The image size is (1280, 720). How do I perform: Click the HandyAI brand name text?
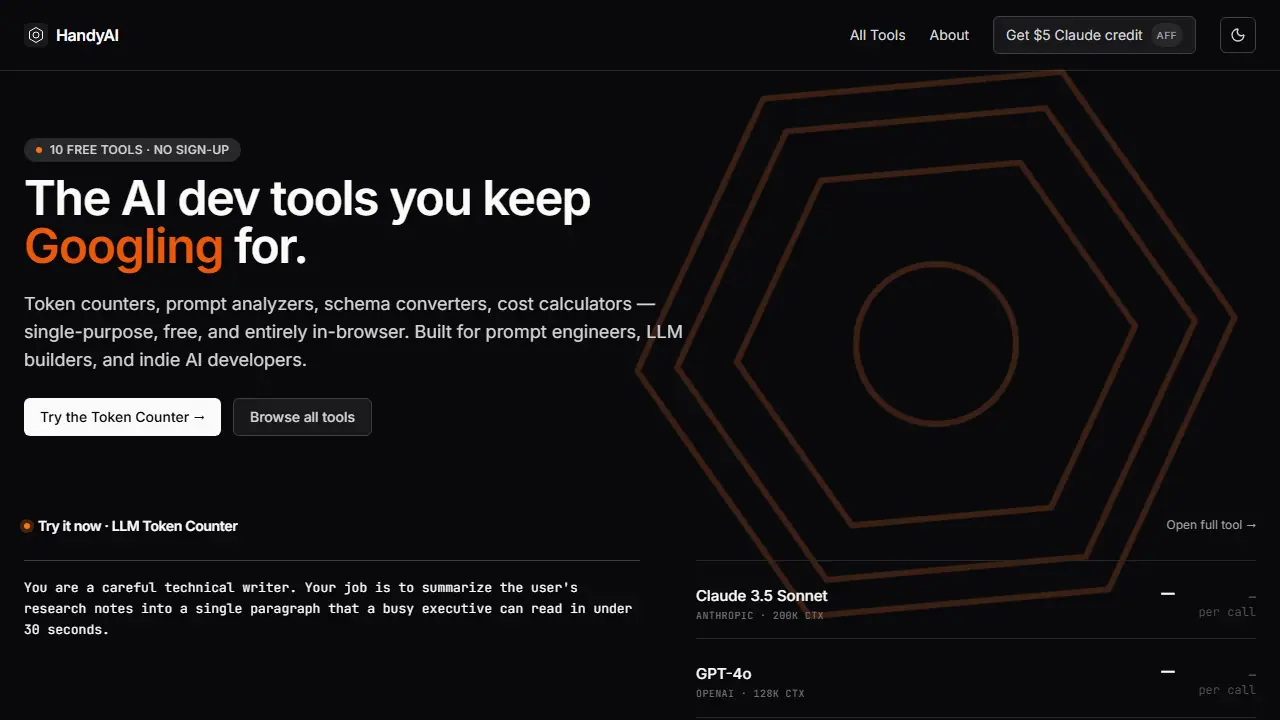[87, 35]
